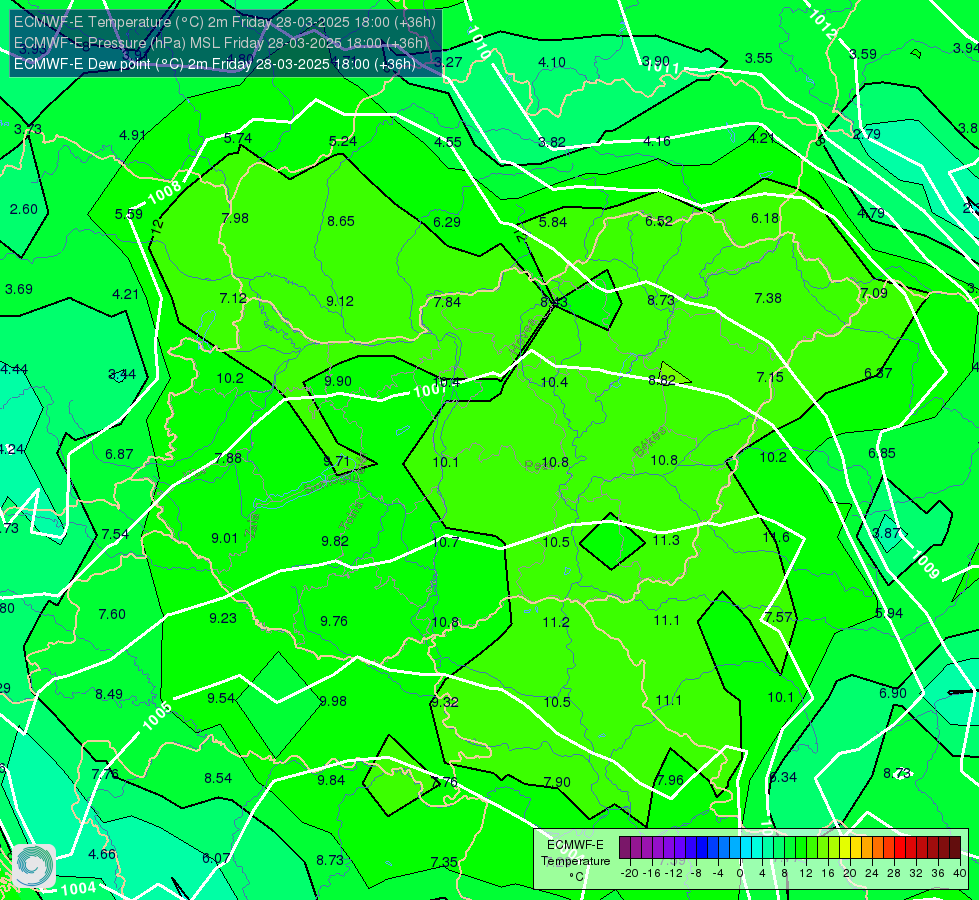The image size is (979, 900).
Task: Click the swirl logo icon at the bottom-left
Action: [x=34, y=866]
